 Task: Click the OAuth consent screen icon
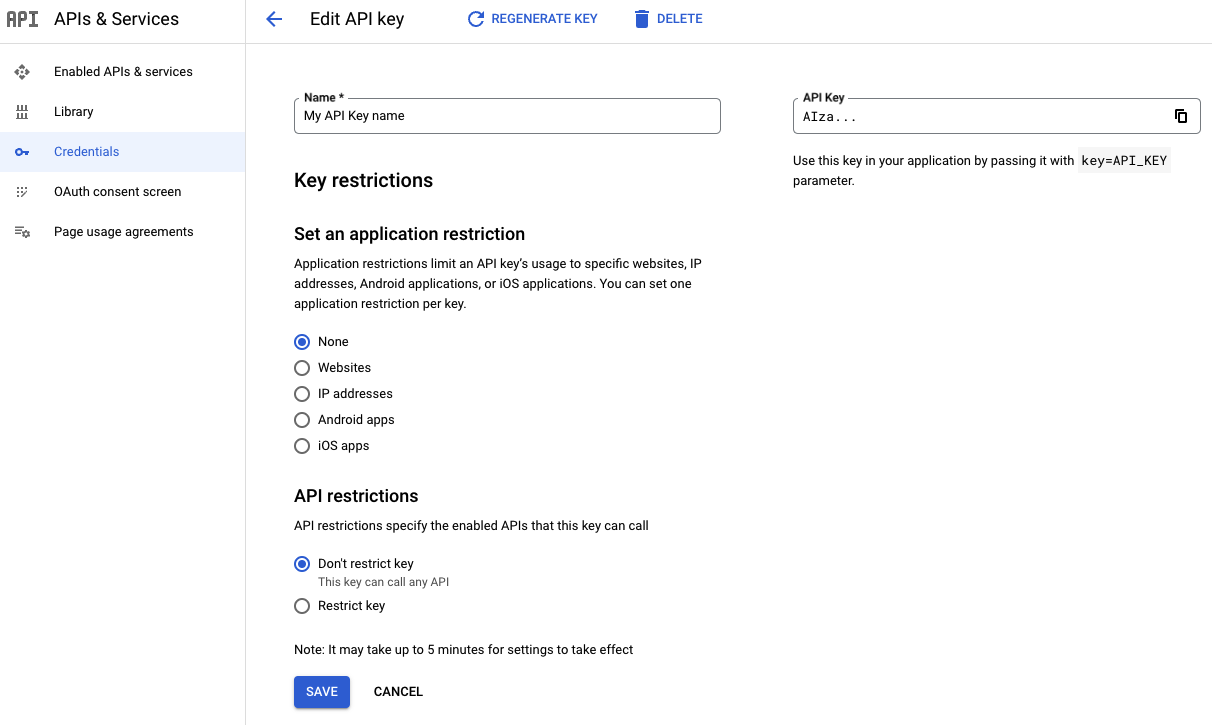[22, 191]
